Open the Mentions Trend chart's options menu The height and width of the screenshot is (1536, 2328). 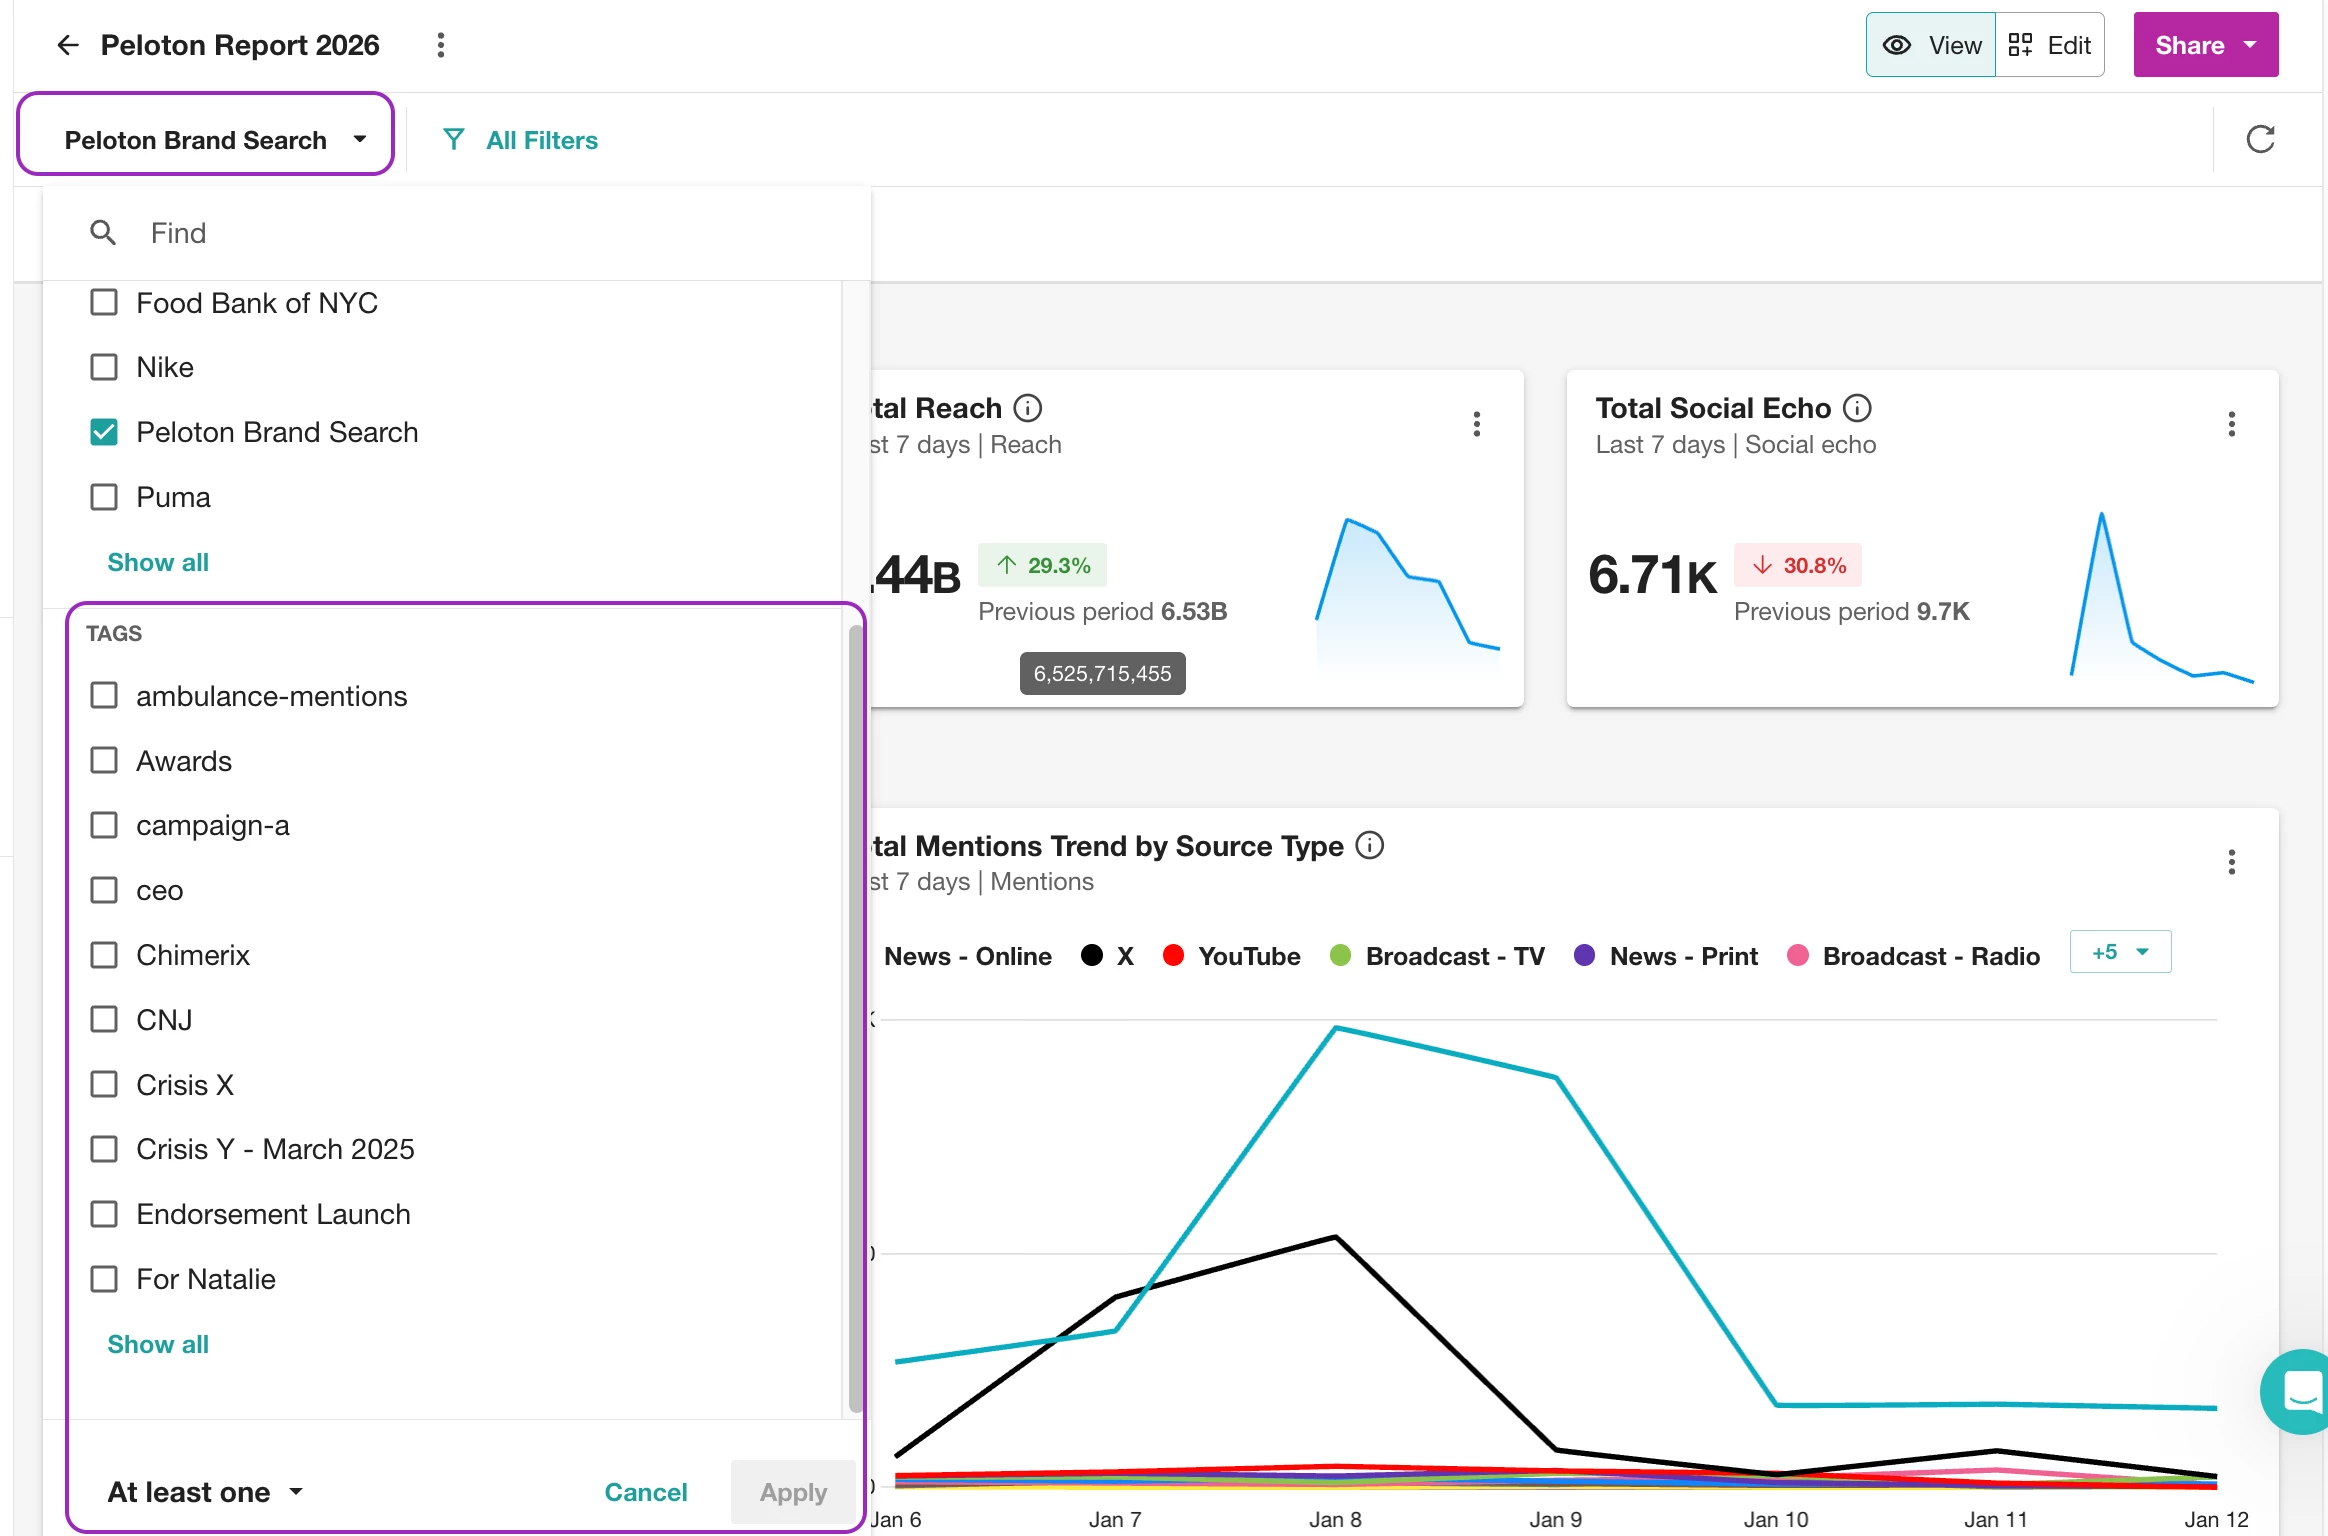pos(2231,862)
